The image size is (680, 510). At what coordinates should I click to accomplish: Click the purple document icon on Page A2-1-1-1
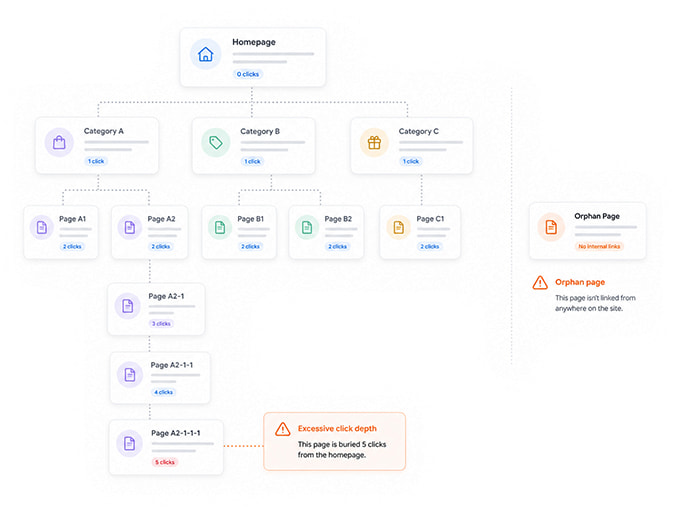[x=129, y=443]
